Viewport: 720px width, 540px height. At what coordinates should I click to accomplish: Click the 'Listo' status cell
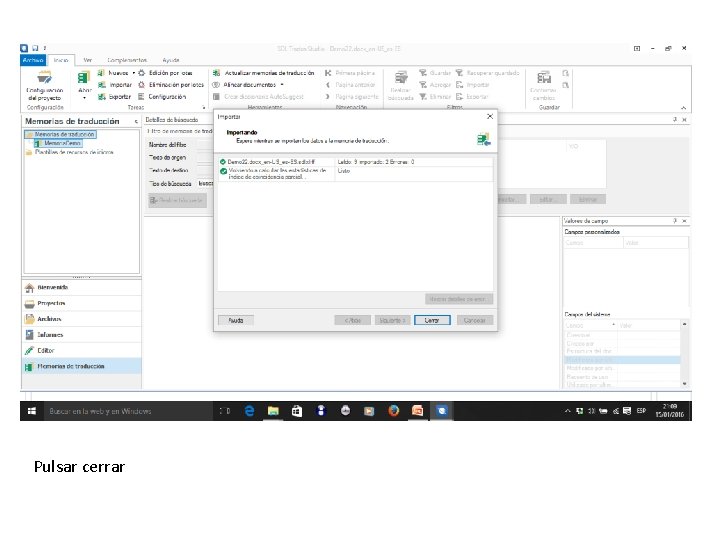coord(344,171)
